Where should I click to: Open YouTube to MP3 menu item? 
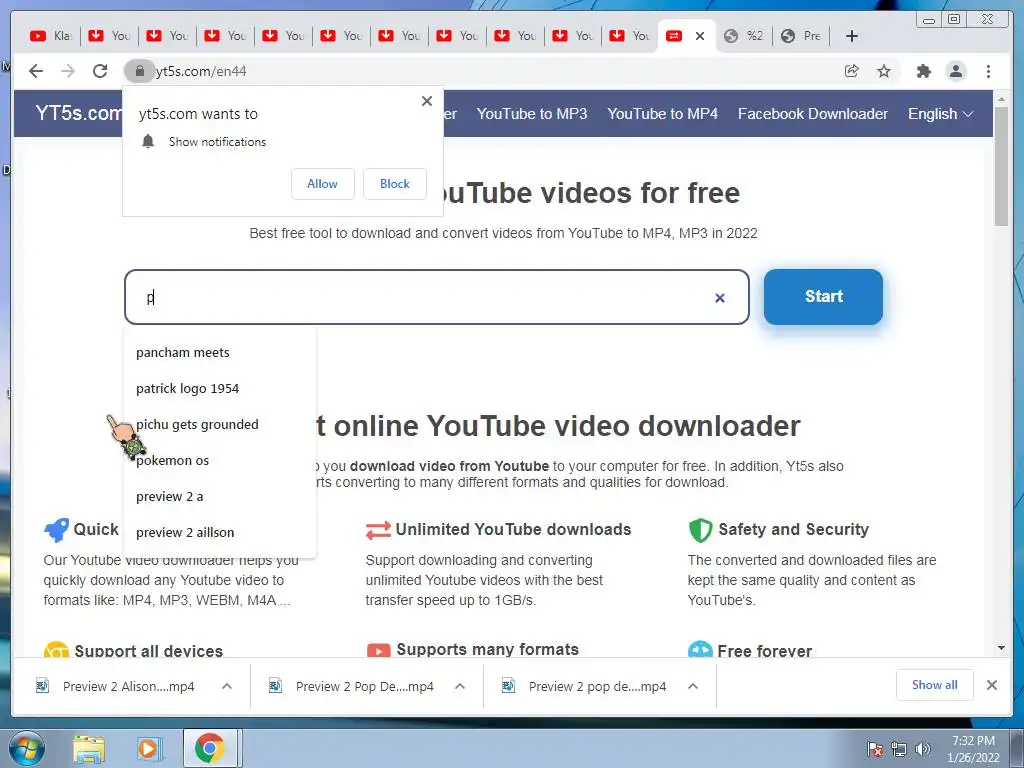pos(532,114)
